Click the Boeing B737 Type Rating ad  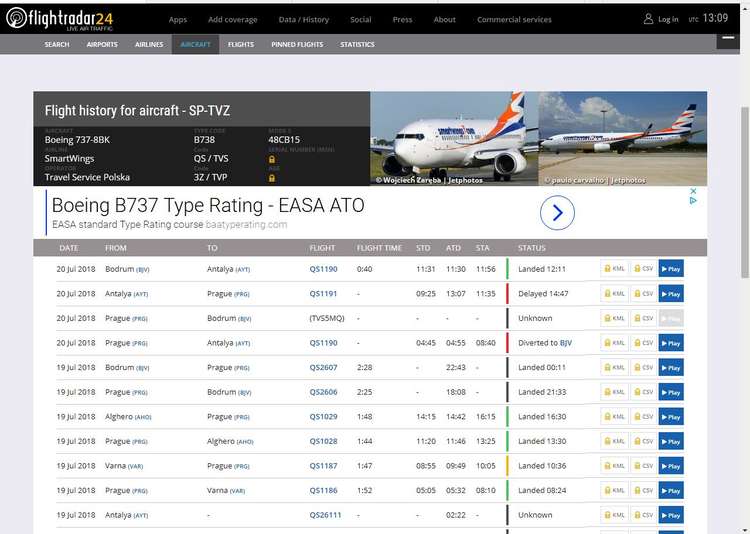coord(208,206)
